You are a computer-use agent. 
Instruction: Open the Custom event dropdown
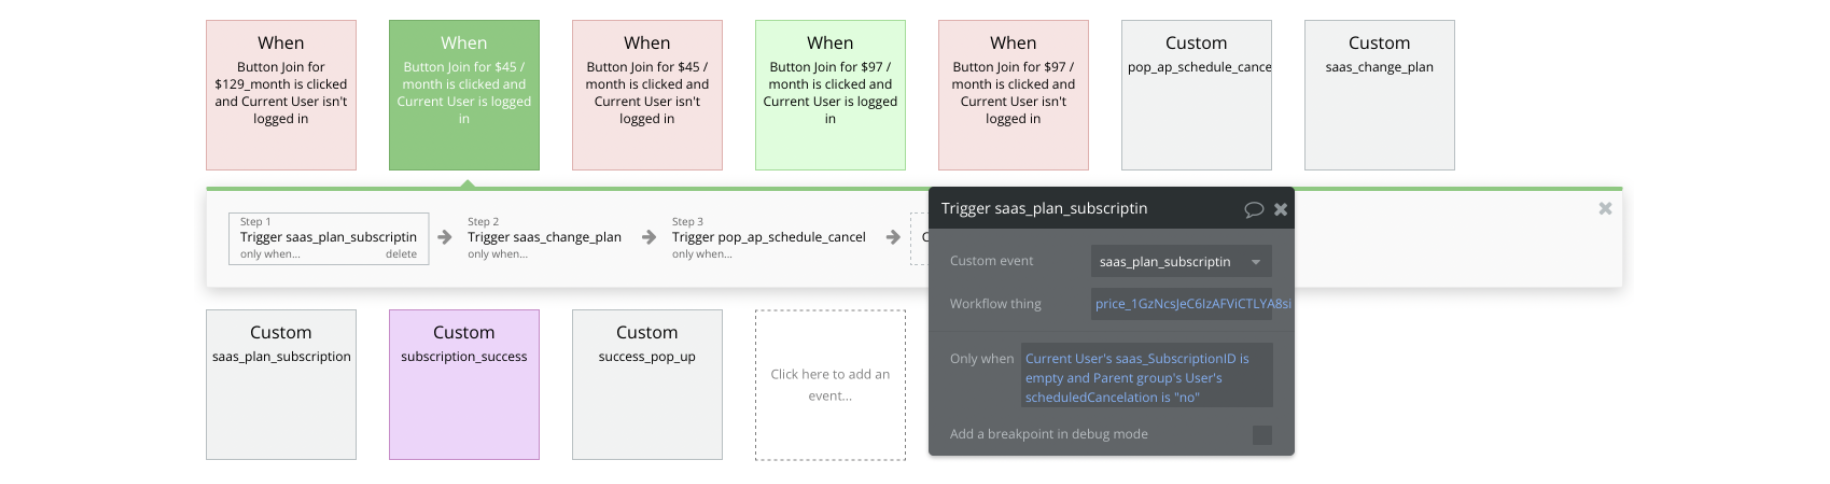1181,262
